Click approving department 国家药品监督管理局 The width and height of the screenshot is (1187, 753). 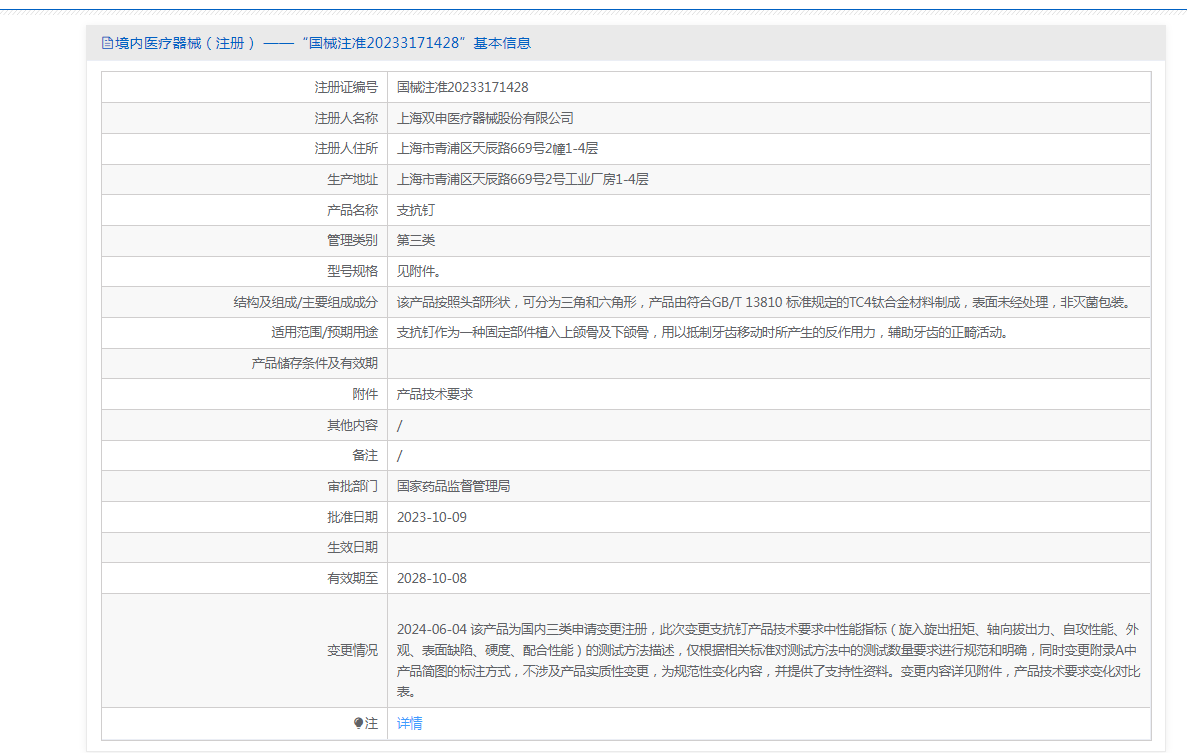click(x=453, y=486)
